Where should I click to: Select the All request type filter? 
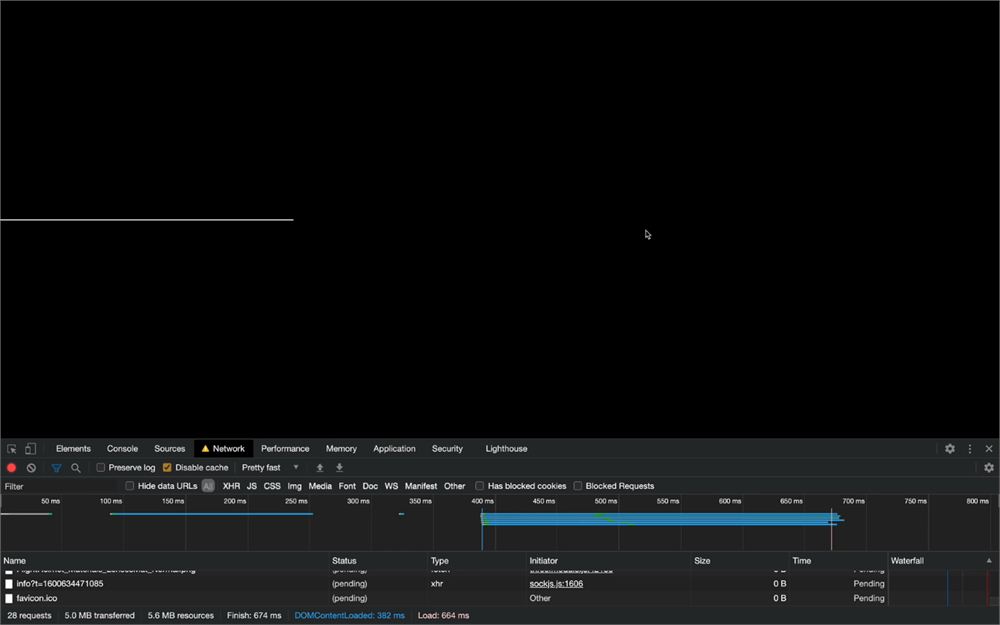(208, 486)
